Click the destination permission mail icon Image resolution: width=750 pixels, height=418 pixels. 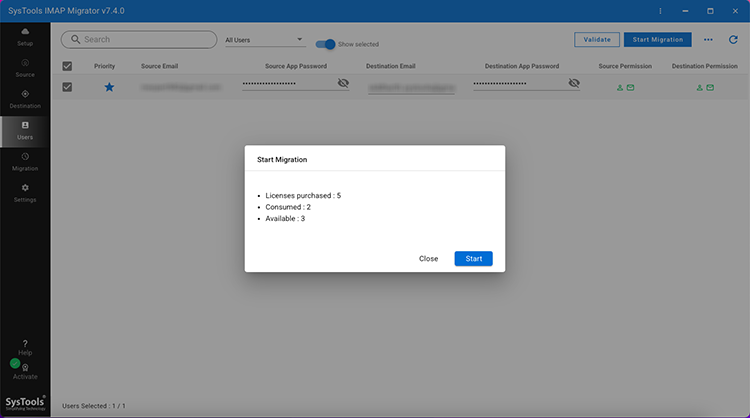(710, 88)
